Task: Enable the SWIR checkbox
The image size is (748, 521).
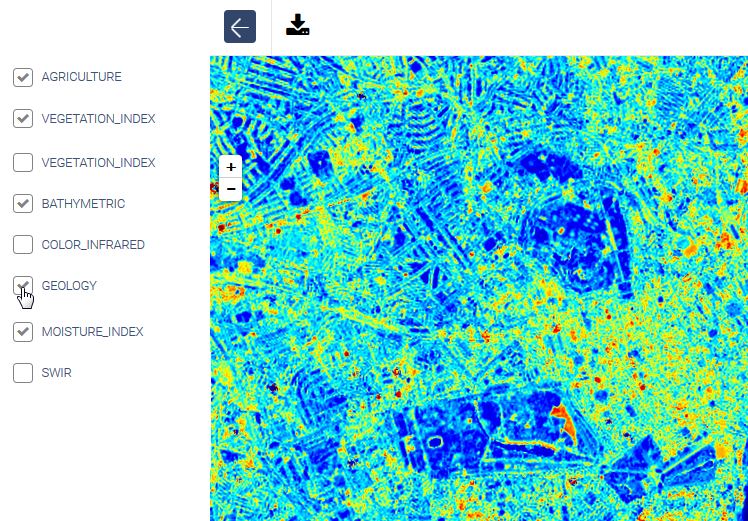Action: (x=23, y=373)
